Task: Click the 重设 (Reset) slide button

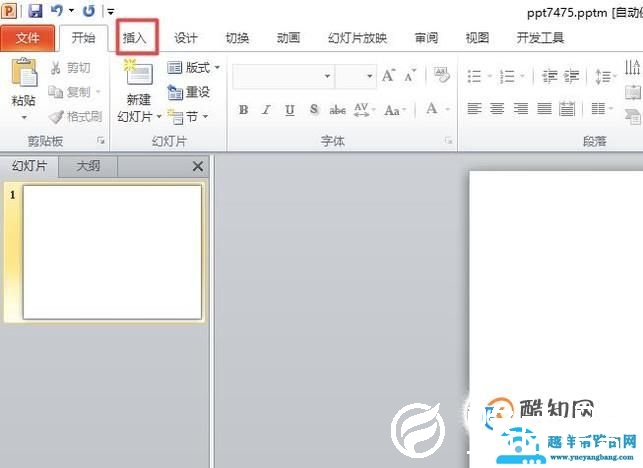Action: tap(189, 92)
